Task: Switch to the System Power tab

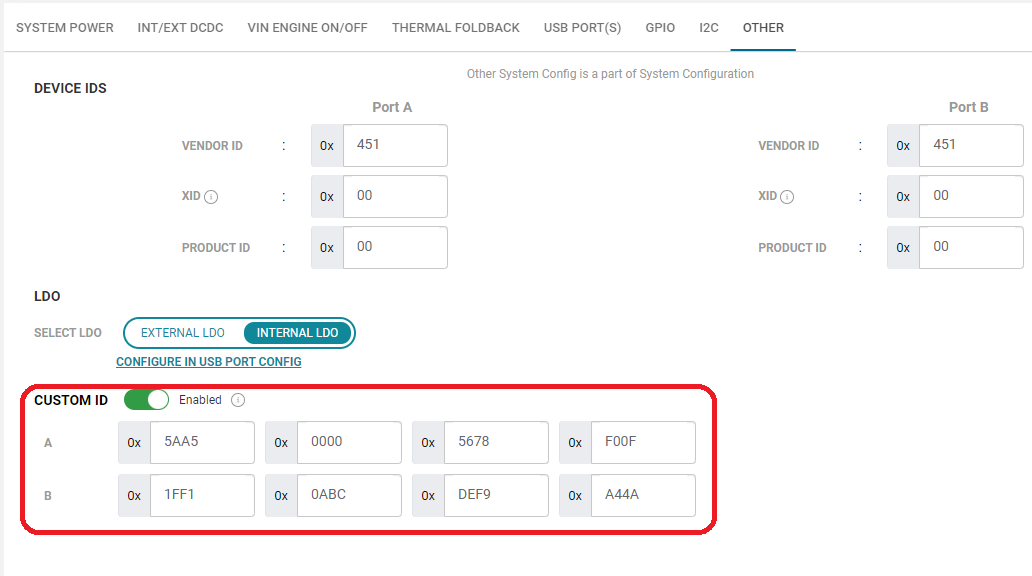Action: [x=65, y=28]
